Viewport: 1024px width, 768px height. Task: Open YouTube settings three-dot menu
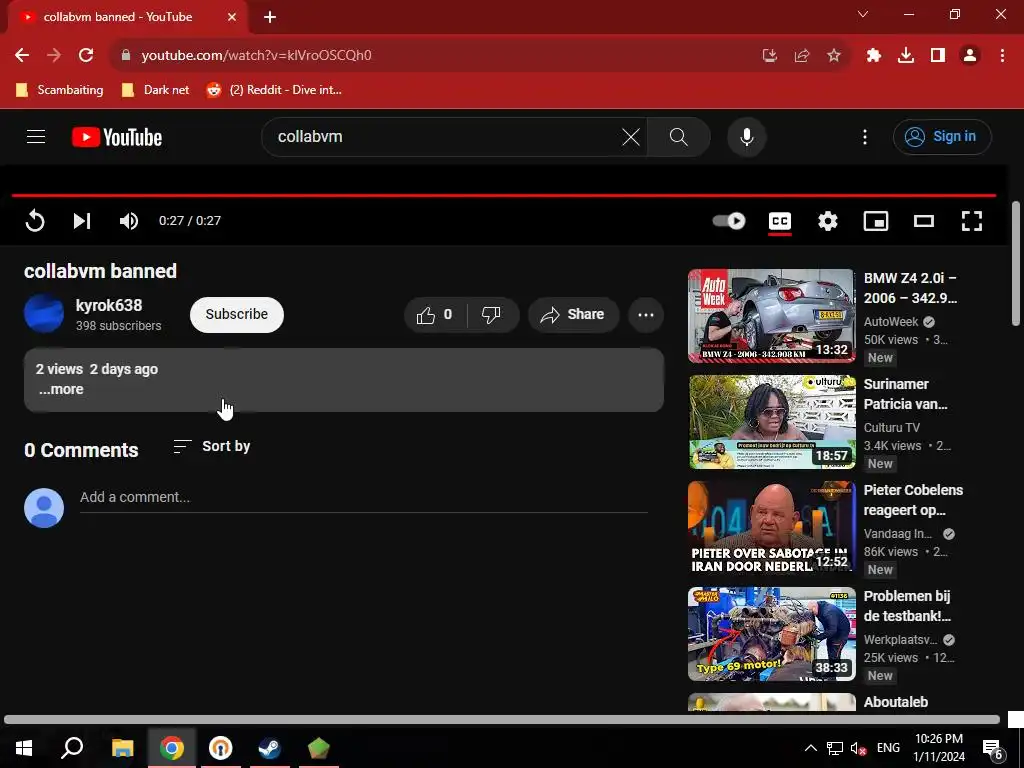(865, 136)
